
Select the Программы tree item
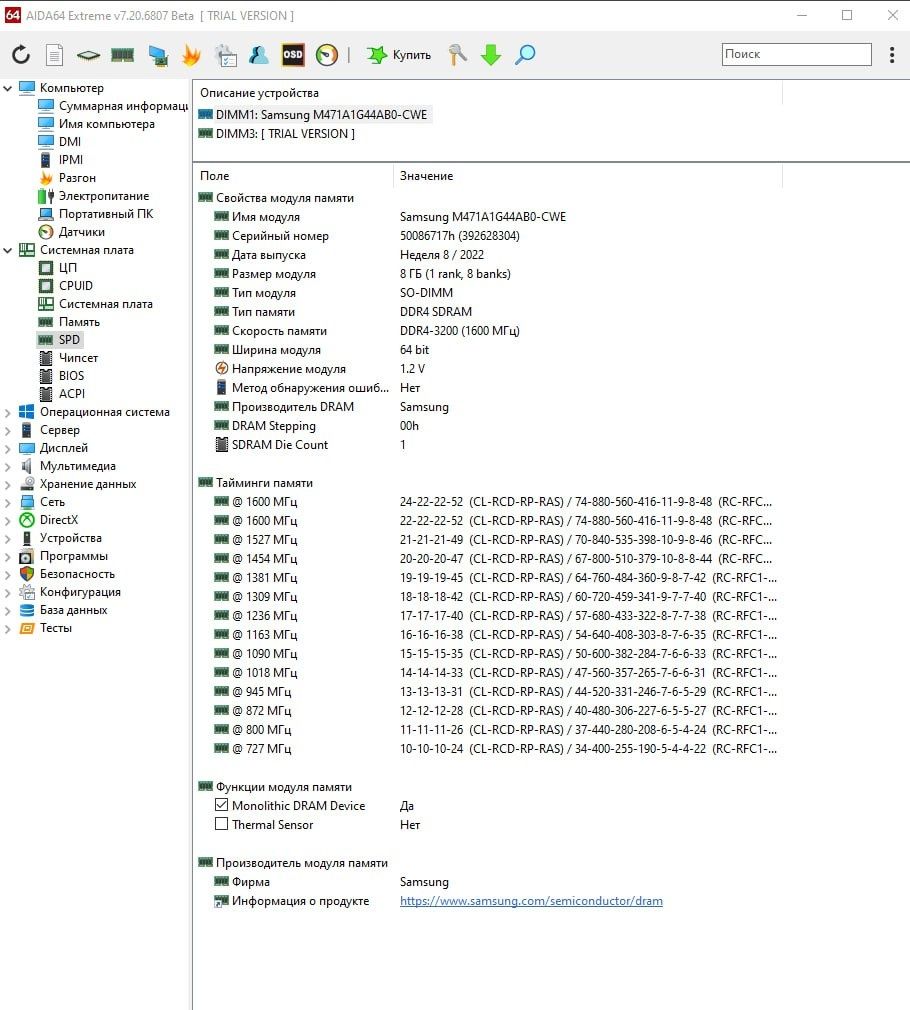(64, 556)
